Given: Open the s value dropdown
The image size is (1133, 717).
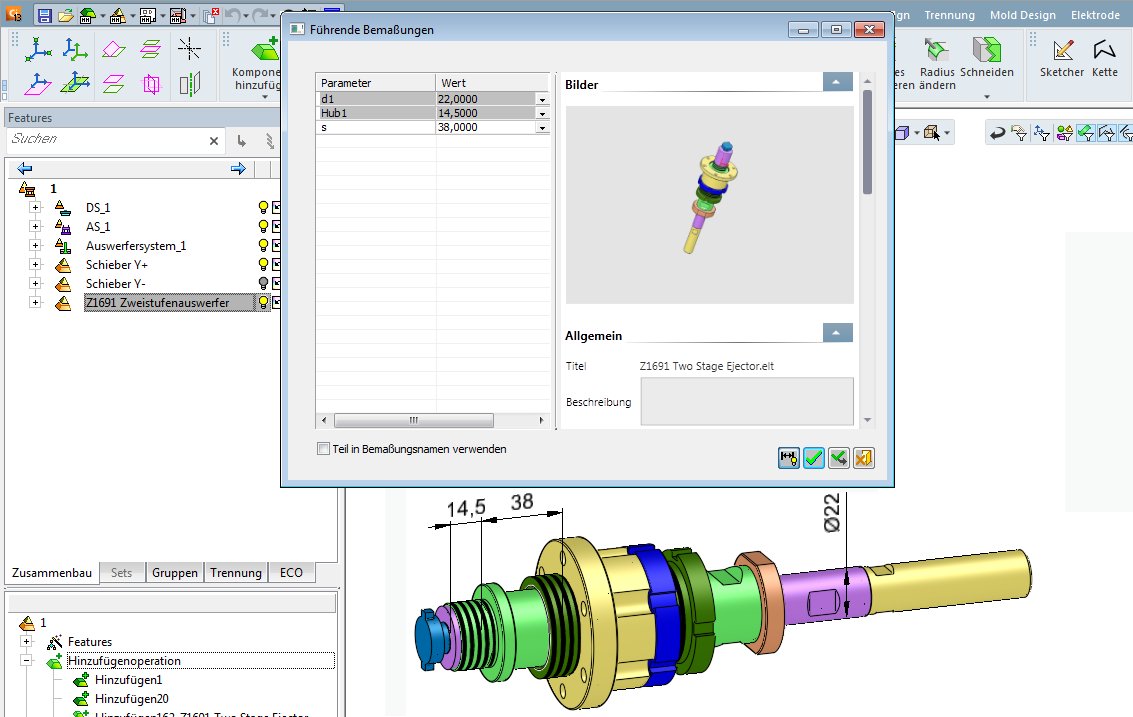Looking at the screenshot, I should [542, 128].
